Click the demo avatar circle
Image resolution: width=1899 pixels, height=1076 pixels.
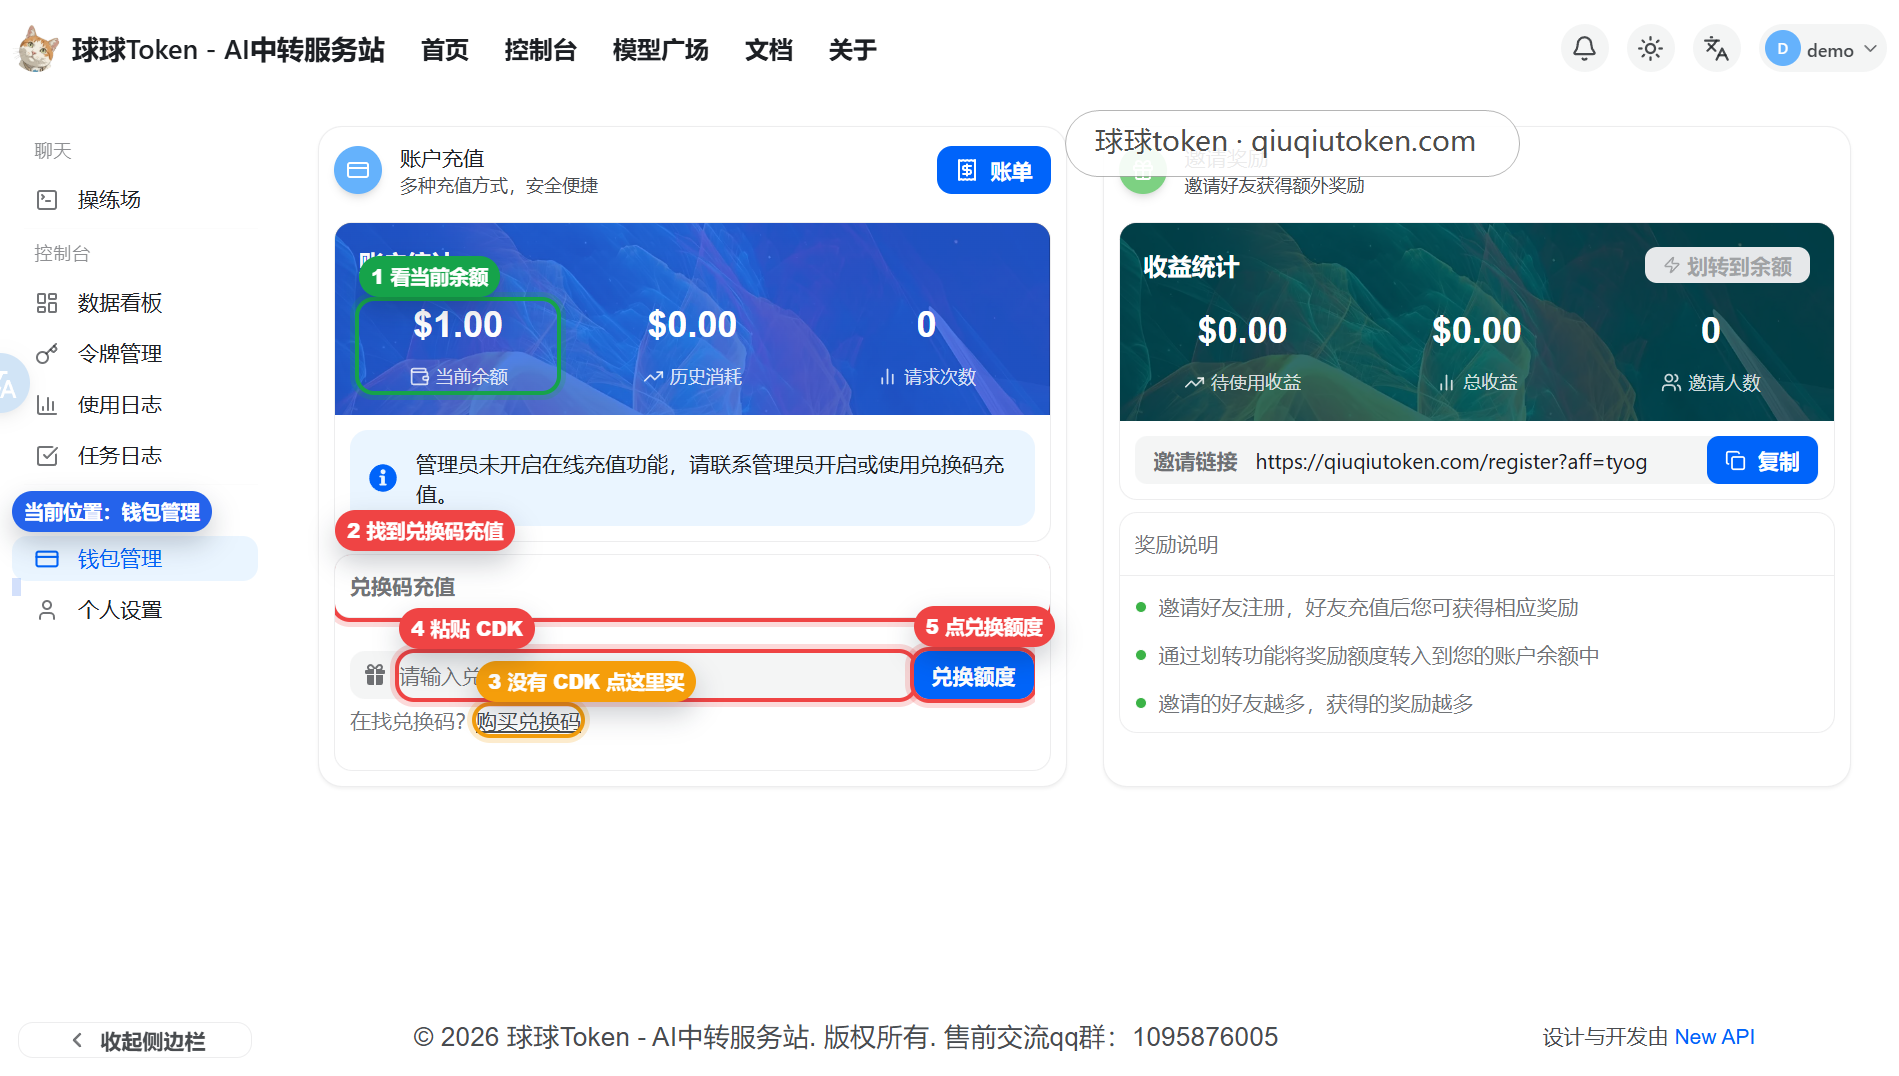1782,49
